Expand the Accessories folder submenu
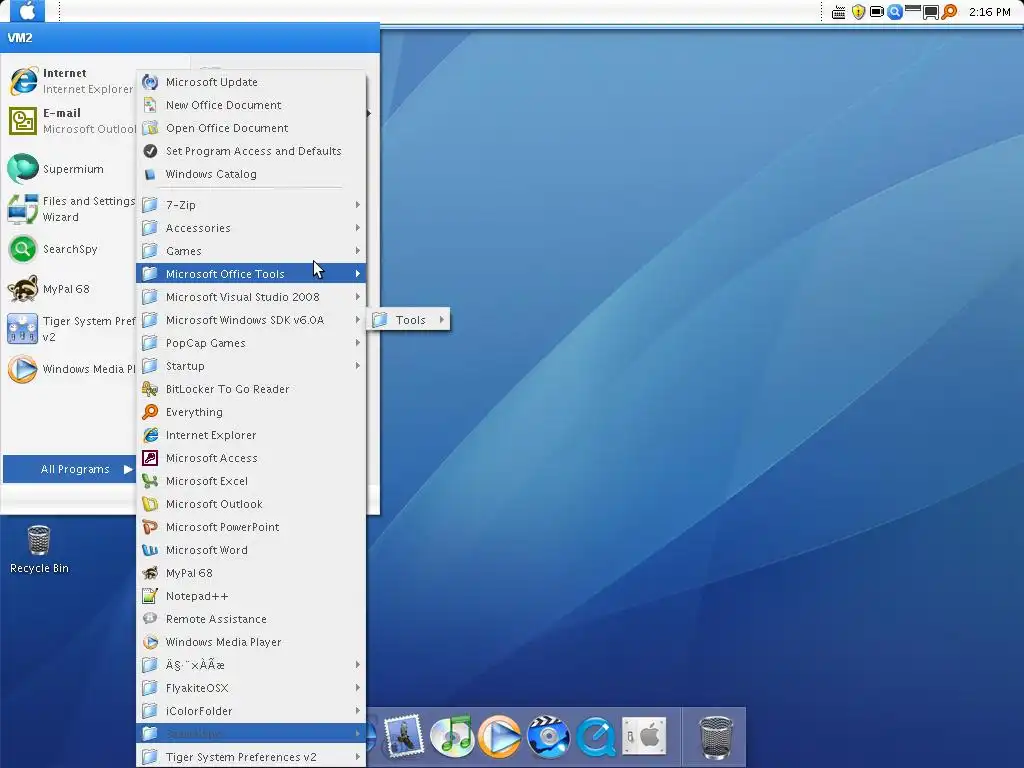 [x=251, y=228]
